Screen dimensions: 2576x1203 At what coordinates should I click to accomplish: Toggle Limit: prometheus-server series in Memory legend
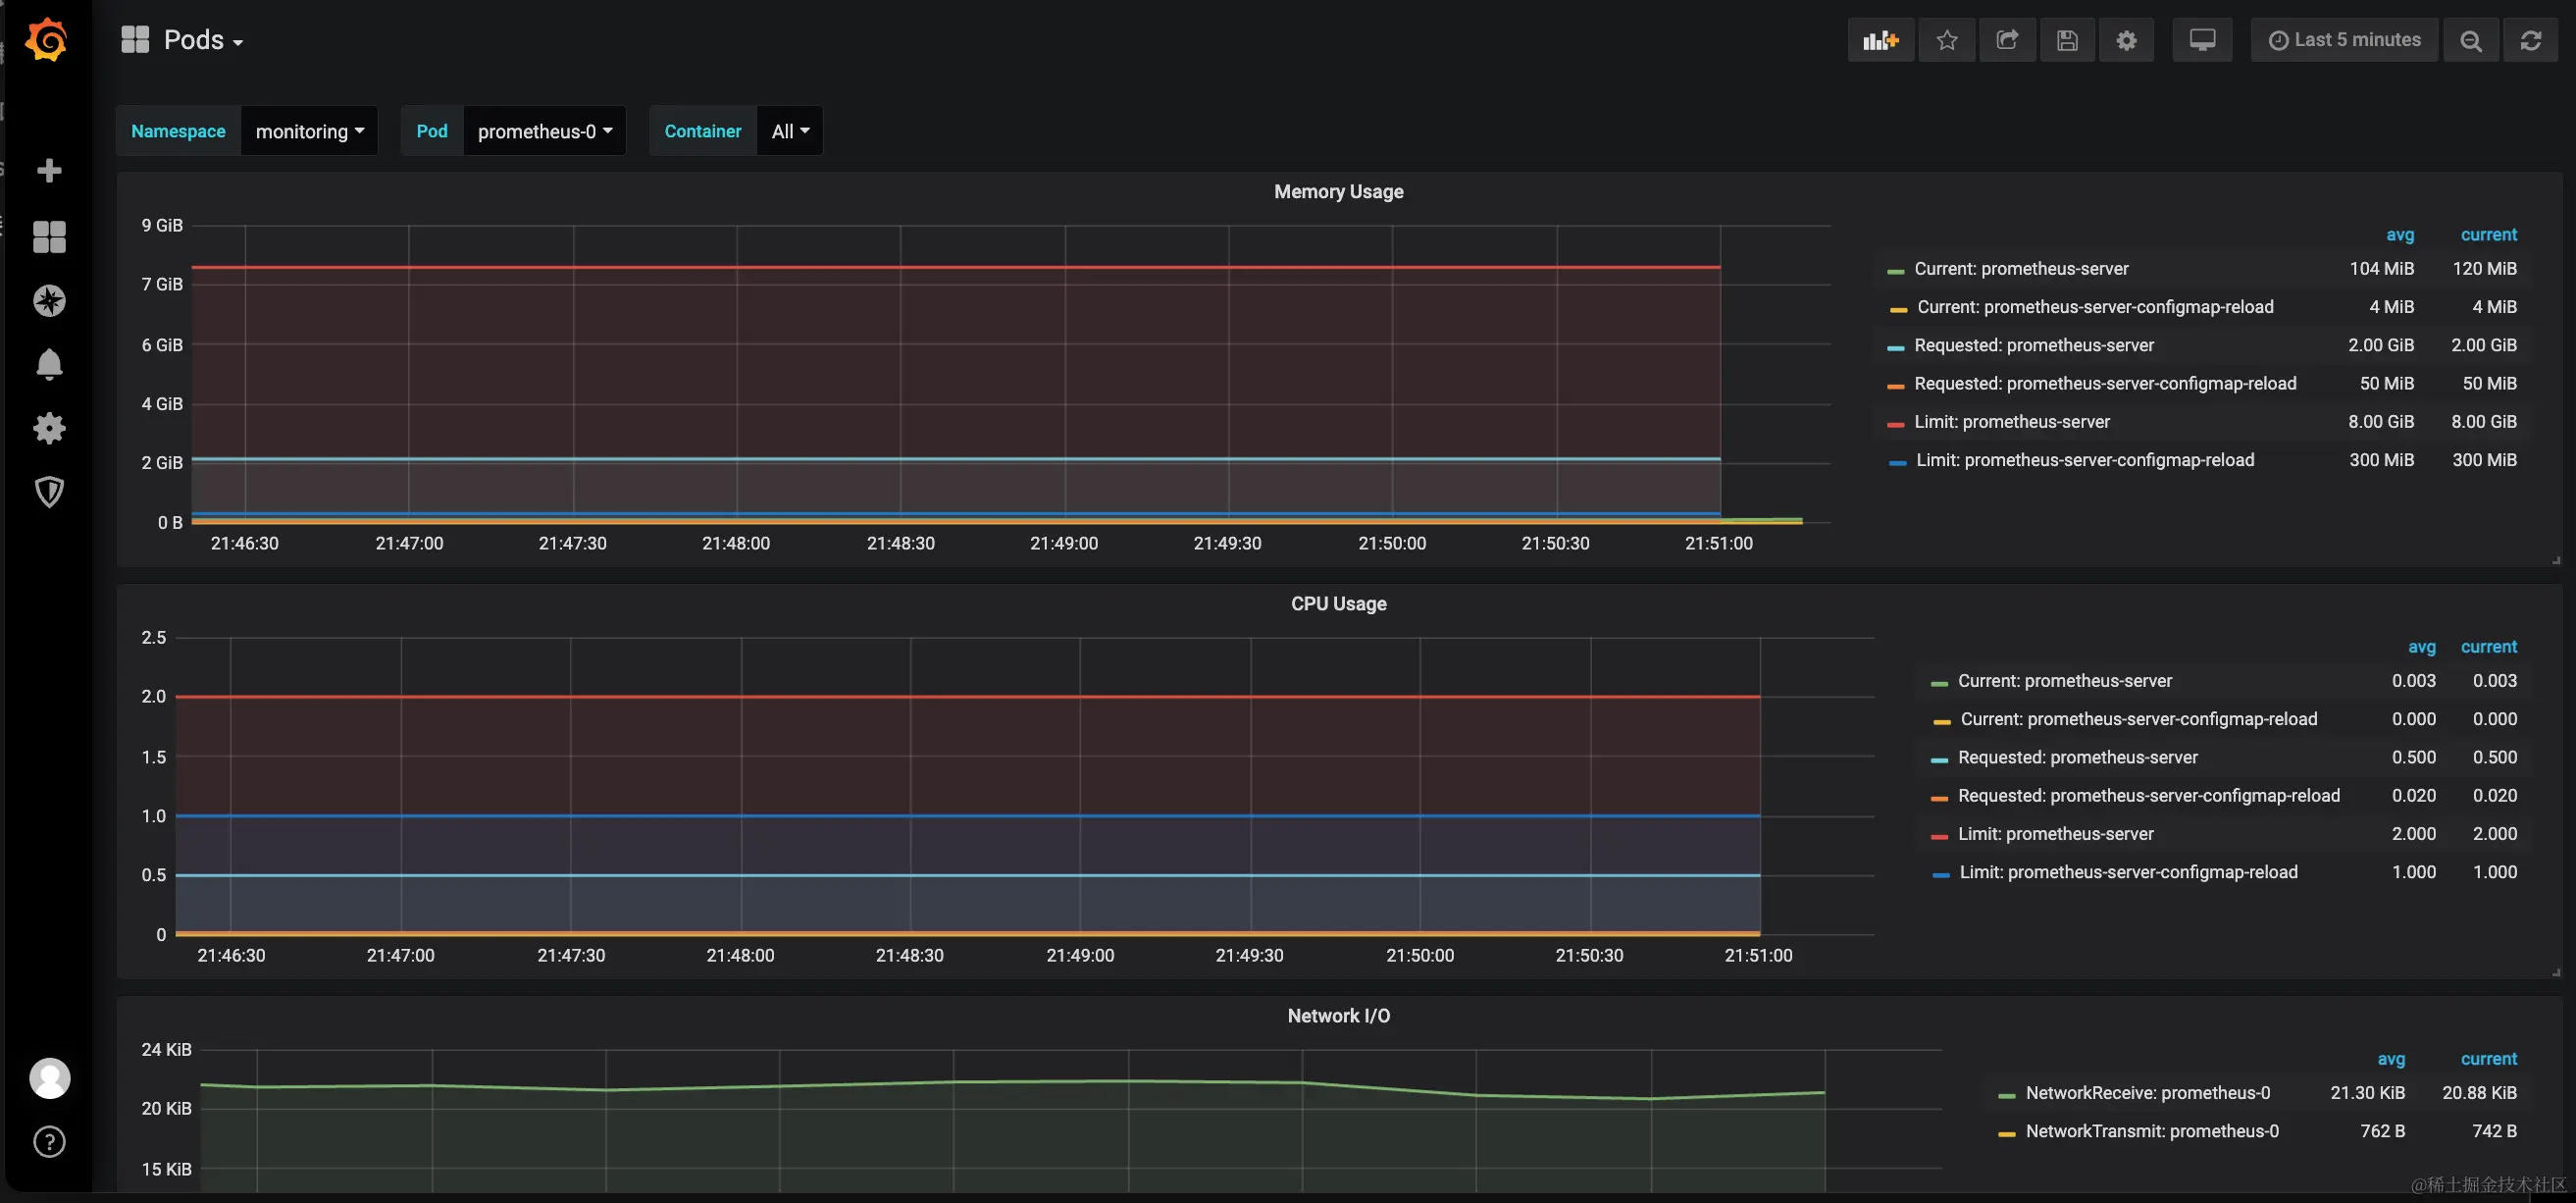click(2011, 422)
